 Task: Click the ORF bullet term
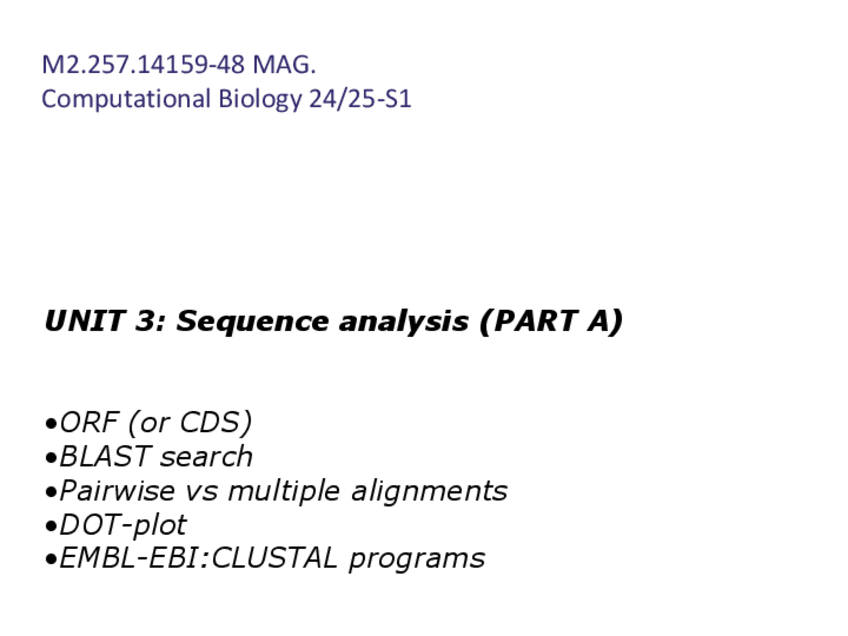click(83, 423)
